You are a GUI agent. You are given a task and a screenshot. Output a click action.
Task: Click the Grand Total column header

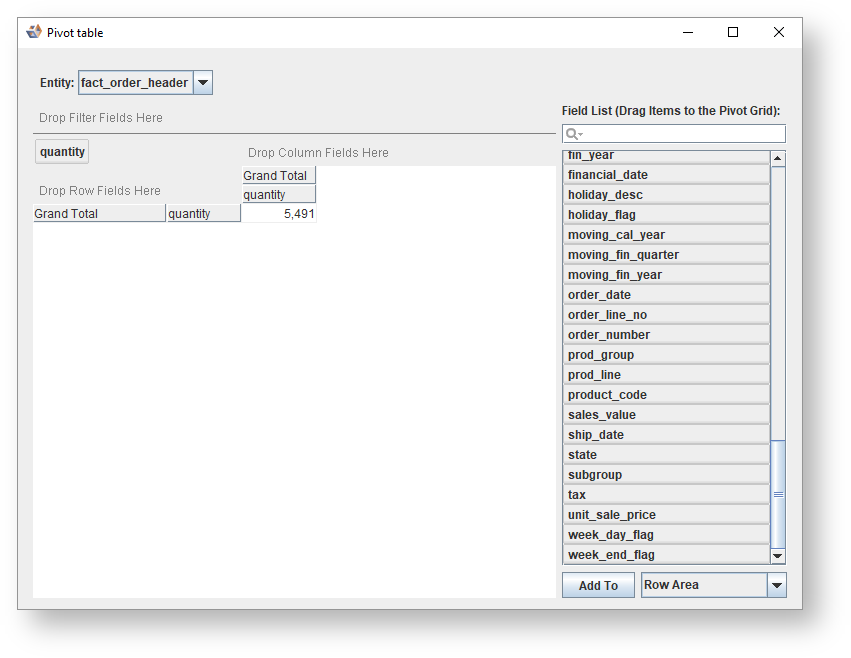click(278, 176)
